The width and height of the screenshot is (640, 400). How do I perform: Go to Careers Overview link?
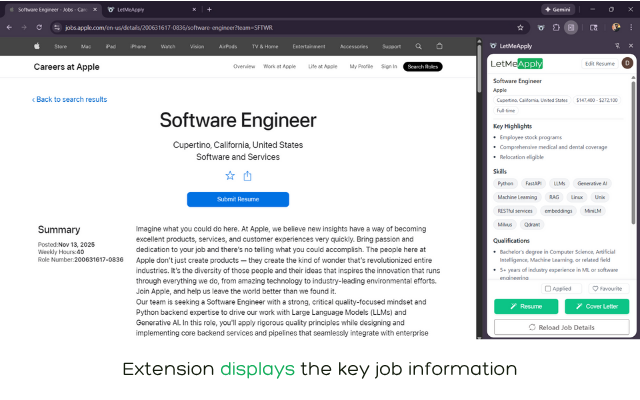244,67
